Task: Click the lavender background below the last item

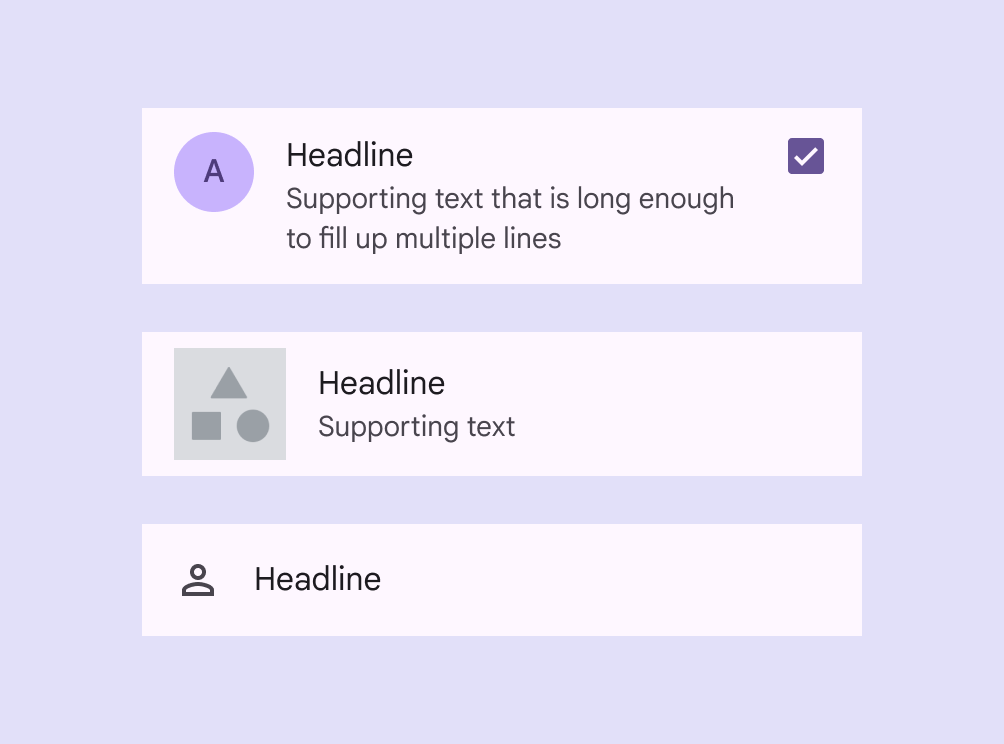Action: [502, 692]
